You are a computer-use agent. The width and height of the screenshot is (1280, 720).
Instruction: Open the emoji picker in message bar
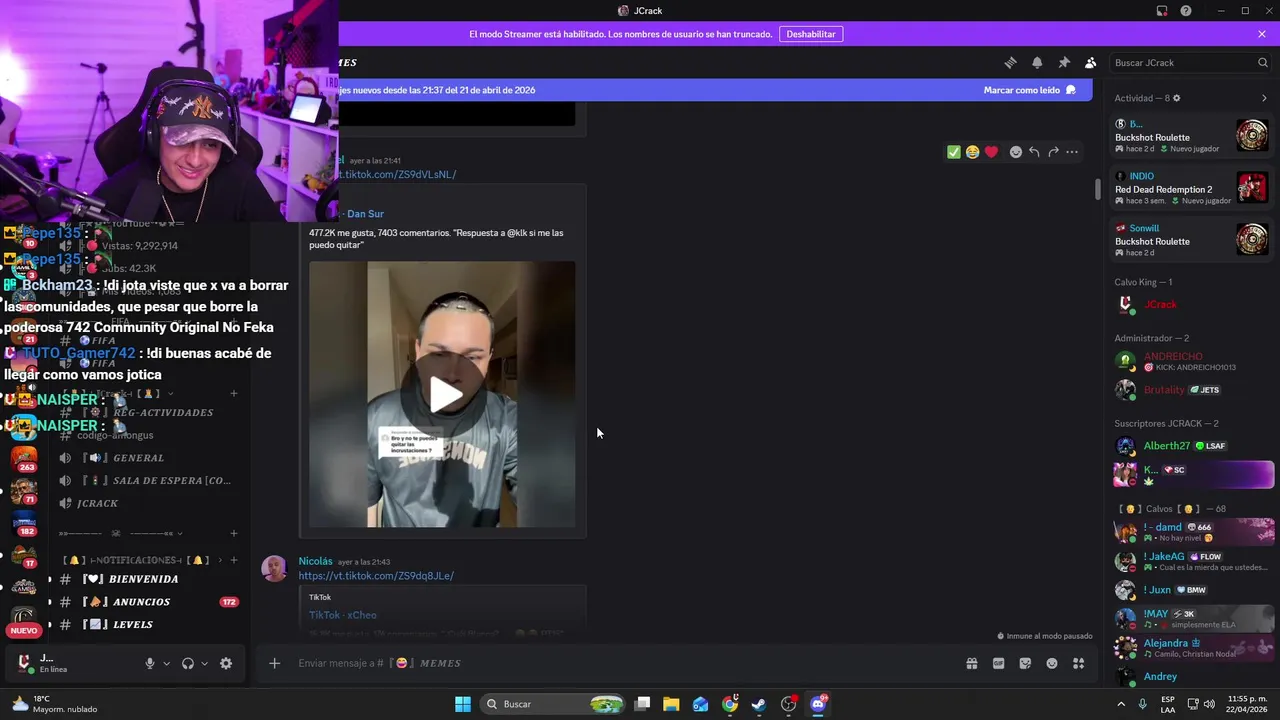[1052, 663]
